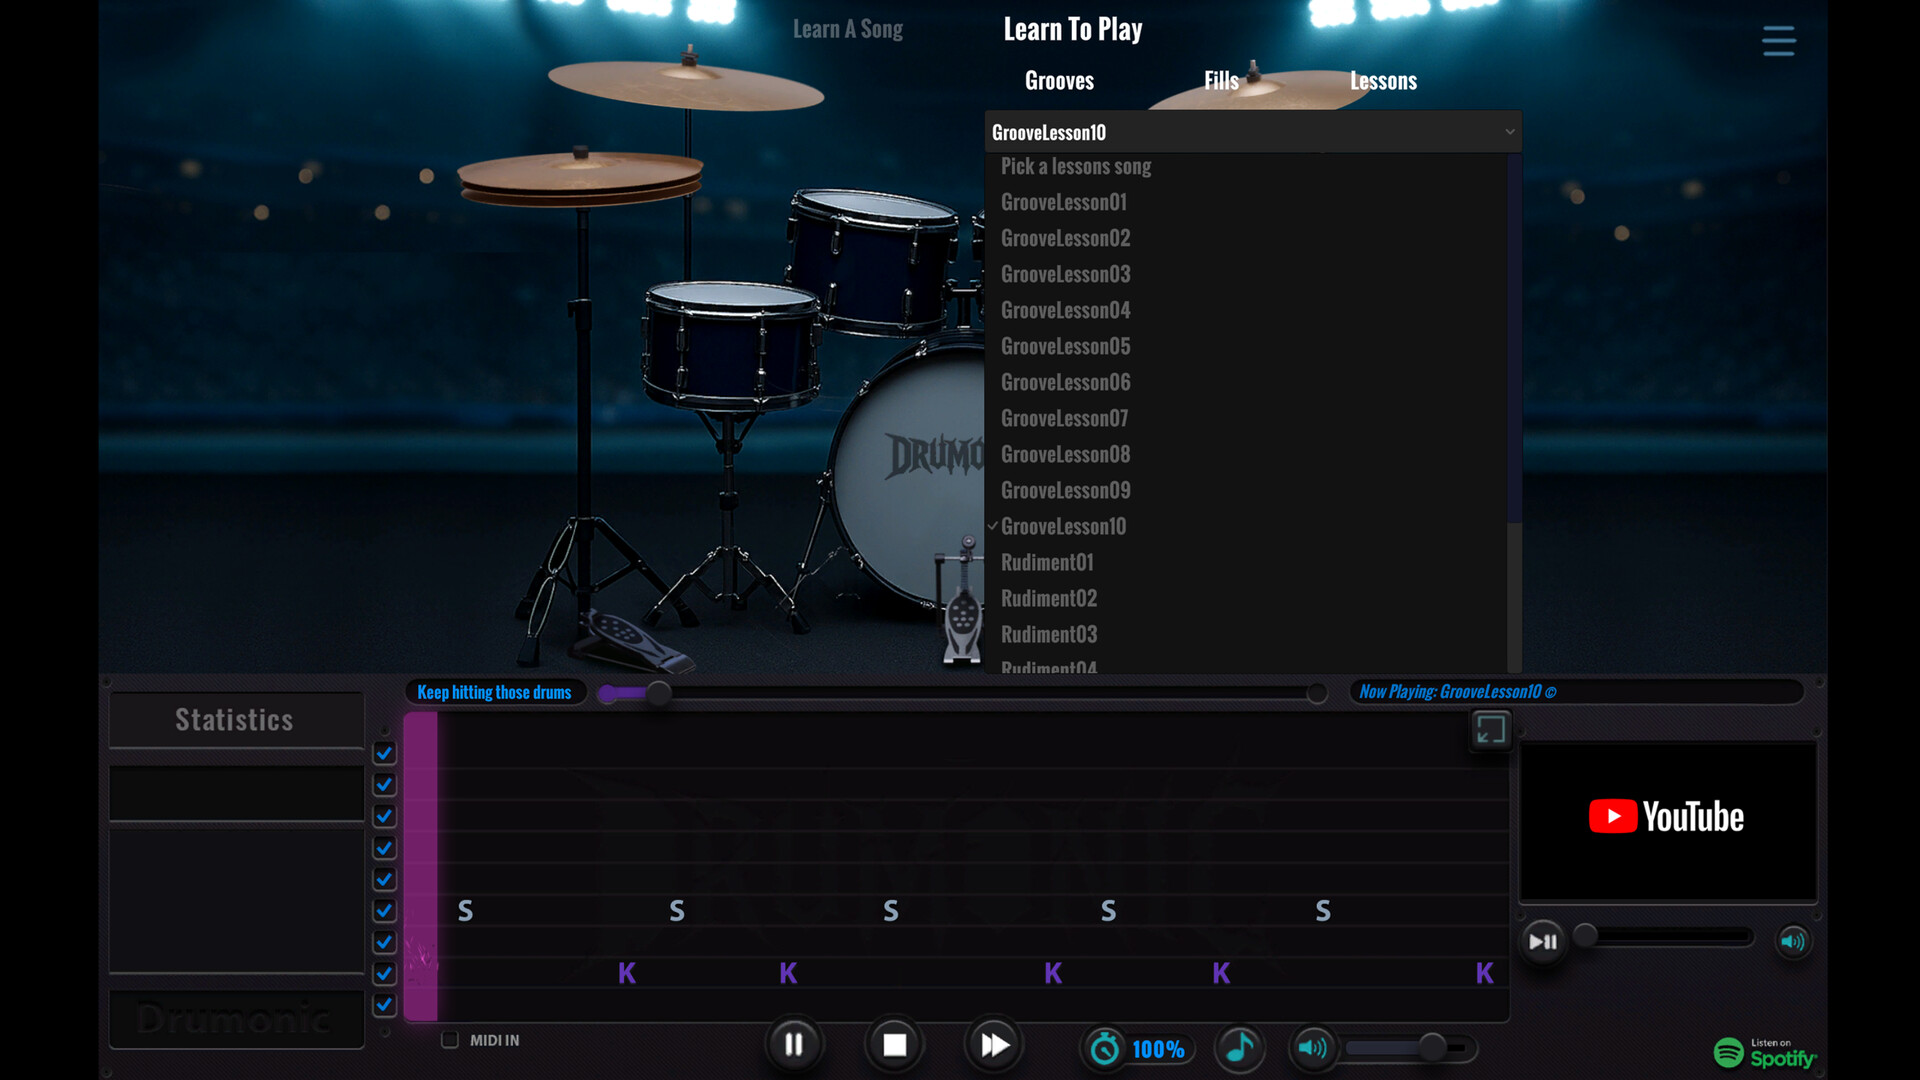
Task: Pause playback with the pause button
Action: pos(793,1045)
